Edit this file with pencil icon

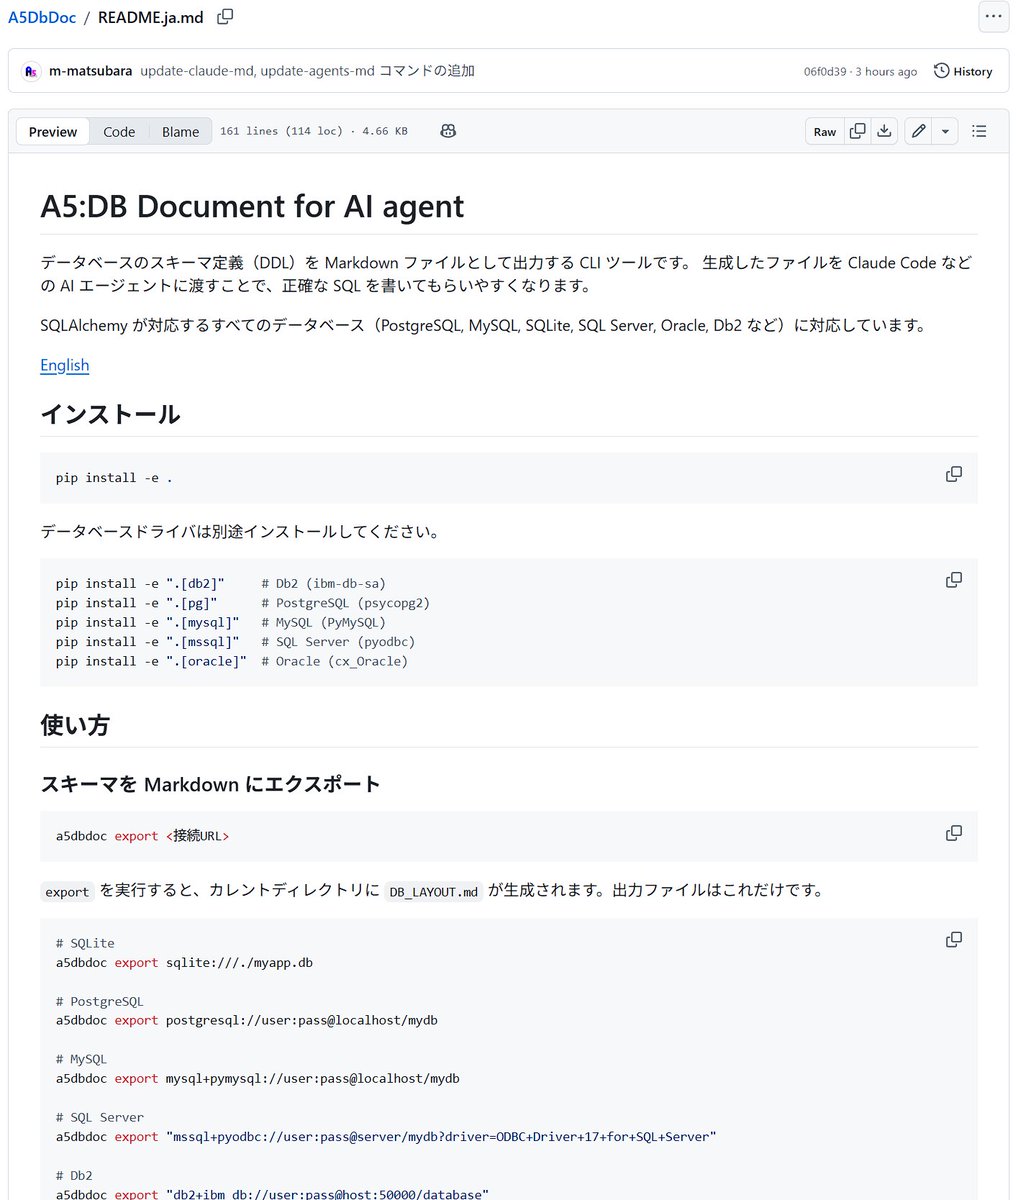click(918, 131)
